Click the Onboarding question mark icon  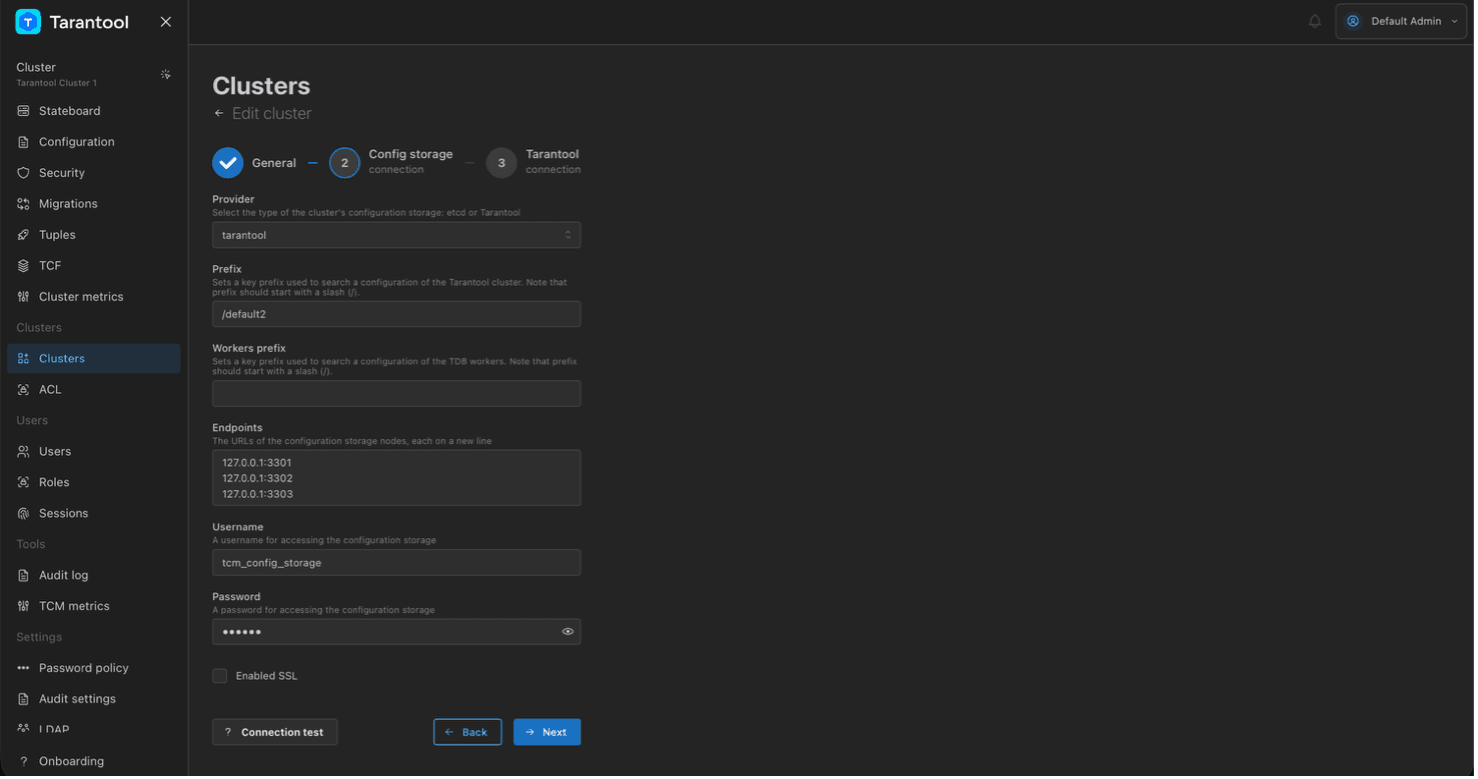pos(24,762)
